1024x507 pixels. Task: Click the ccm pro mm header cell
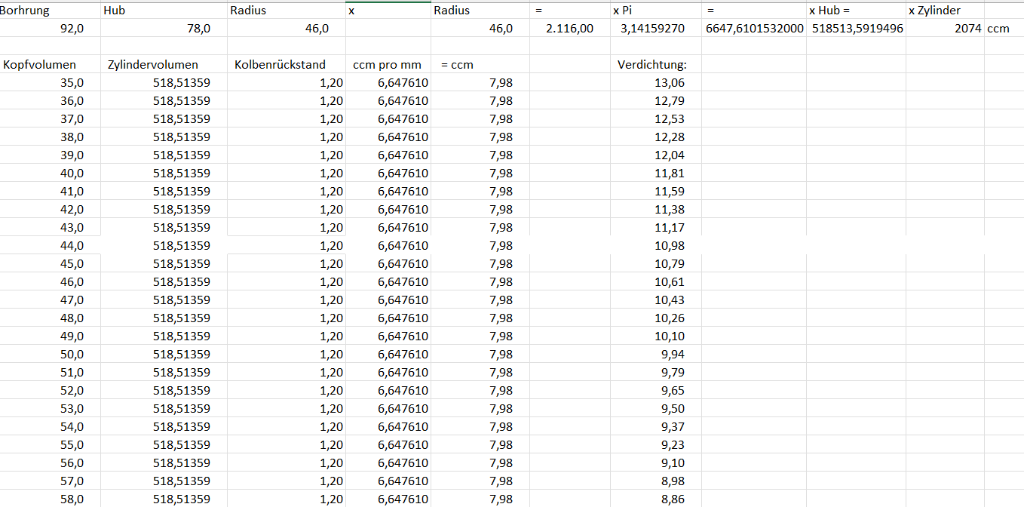pyautogui.click(x=388, y=65)
